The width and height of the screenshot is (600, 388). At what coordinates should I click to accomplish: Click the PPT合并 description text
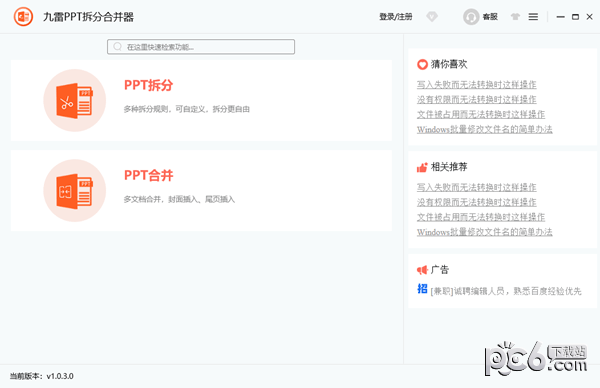tap(179, 199)
